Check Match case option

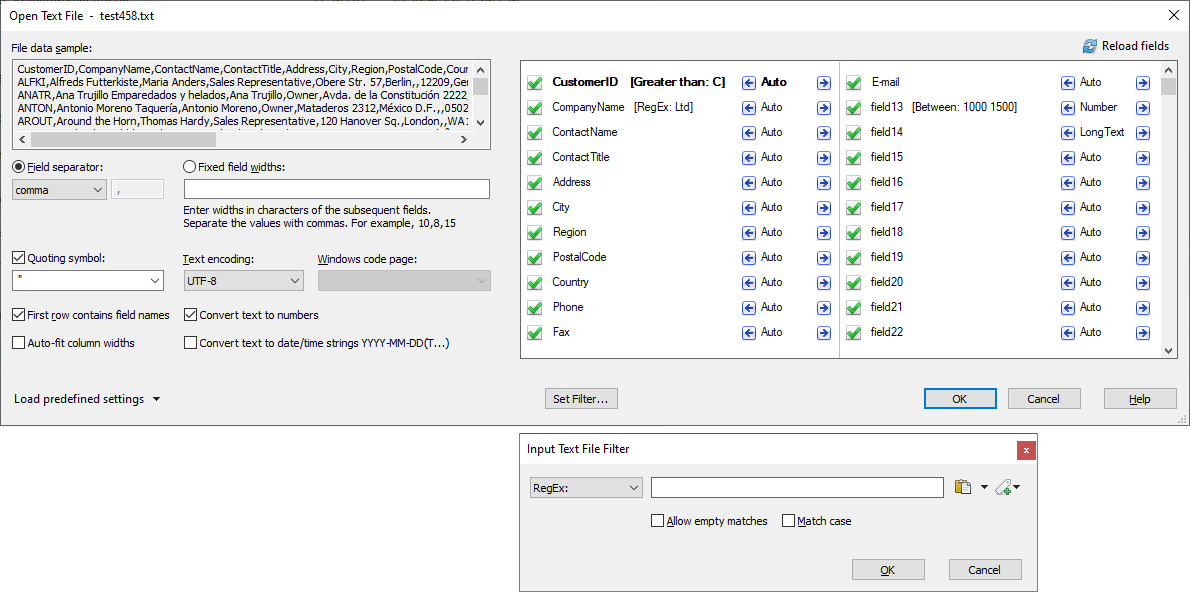coord(788,521)
